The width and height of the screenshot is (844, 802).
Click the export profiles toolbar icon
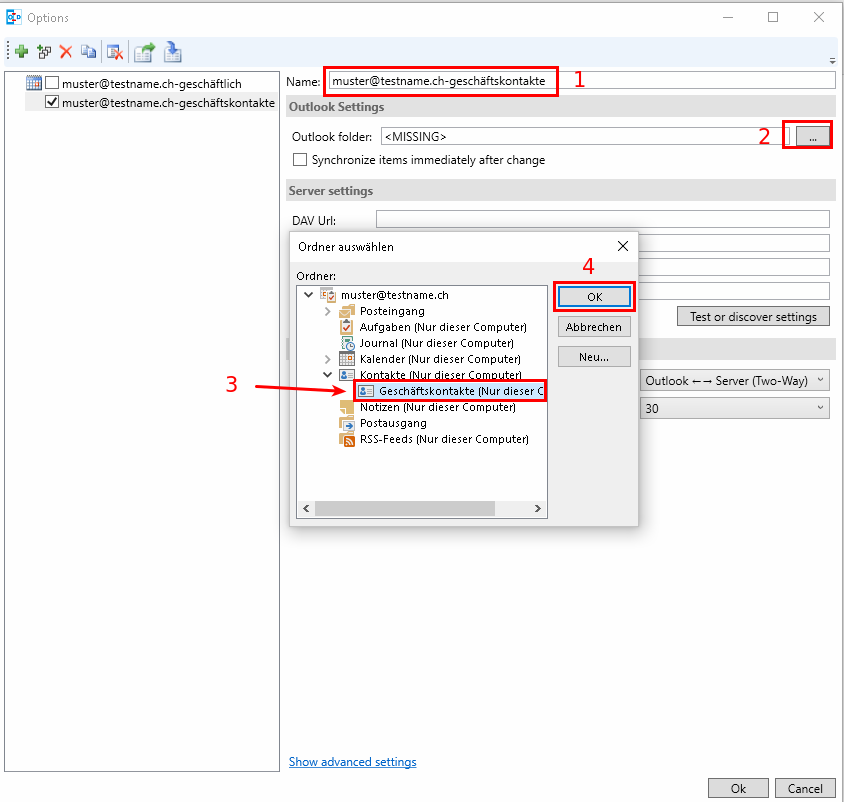[x=145, y=52]
